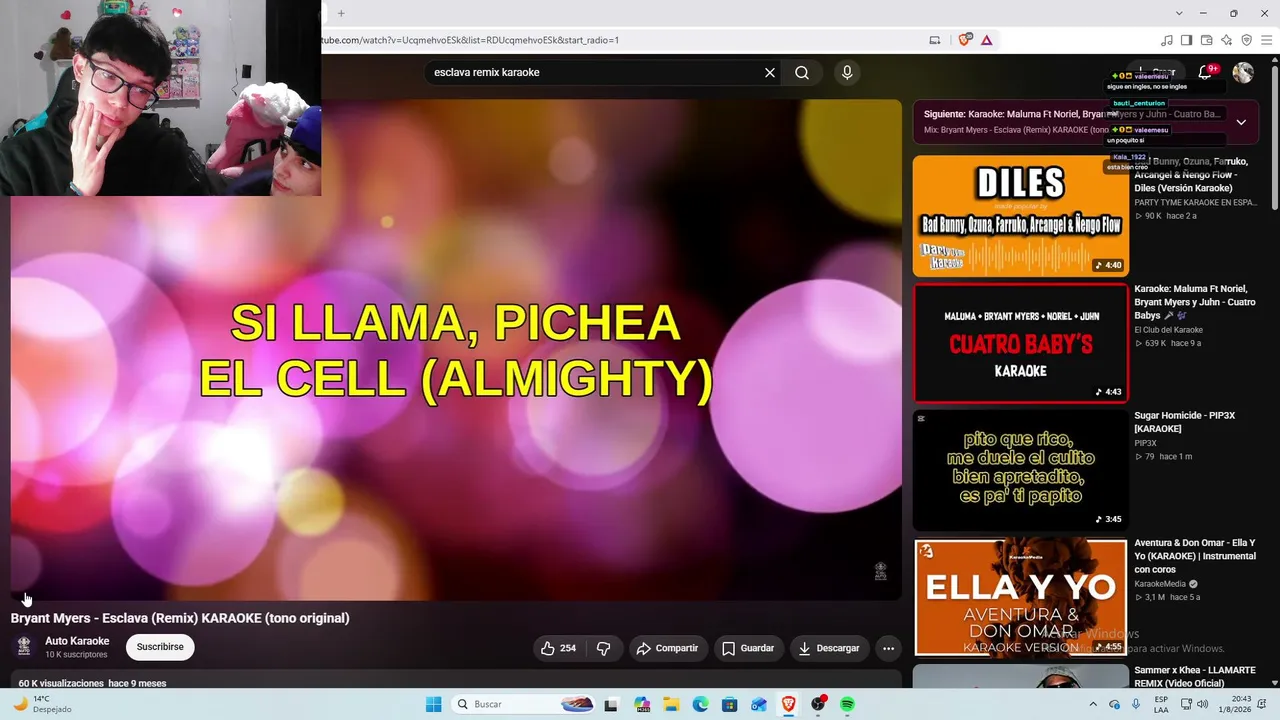Open Brave Leo AI sparkle icon
This screenshot has width=1280, height=720.
(x=1227, y=40)
